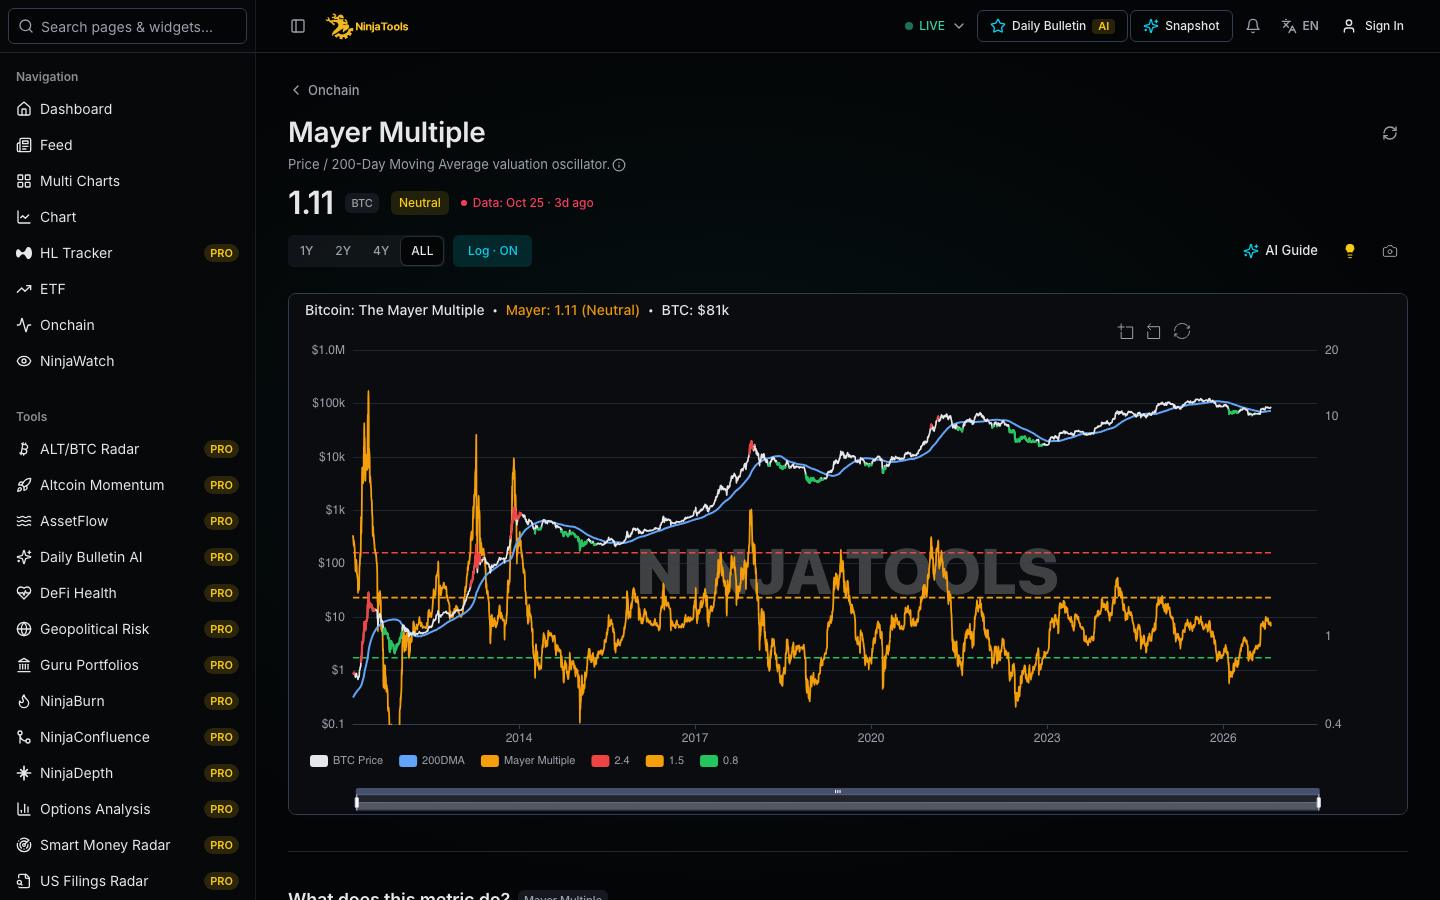
Task: Expand the LIVE status dropdown
Action: 934,26
